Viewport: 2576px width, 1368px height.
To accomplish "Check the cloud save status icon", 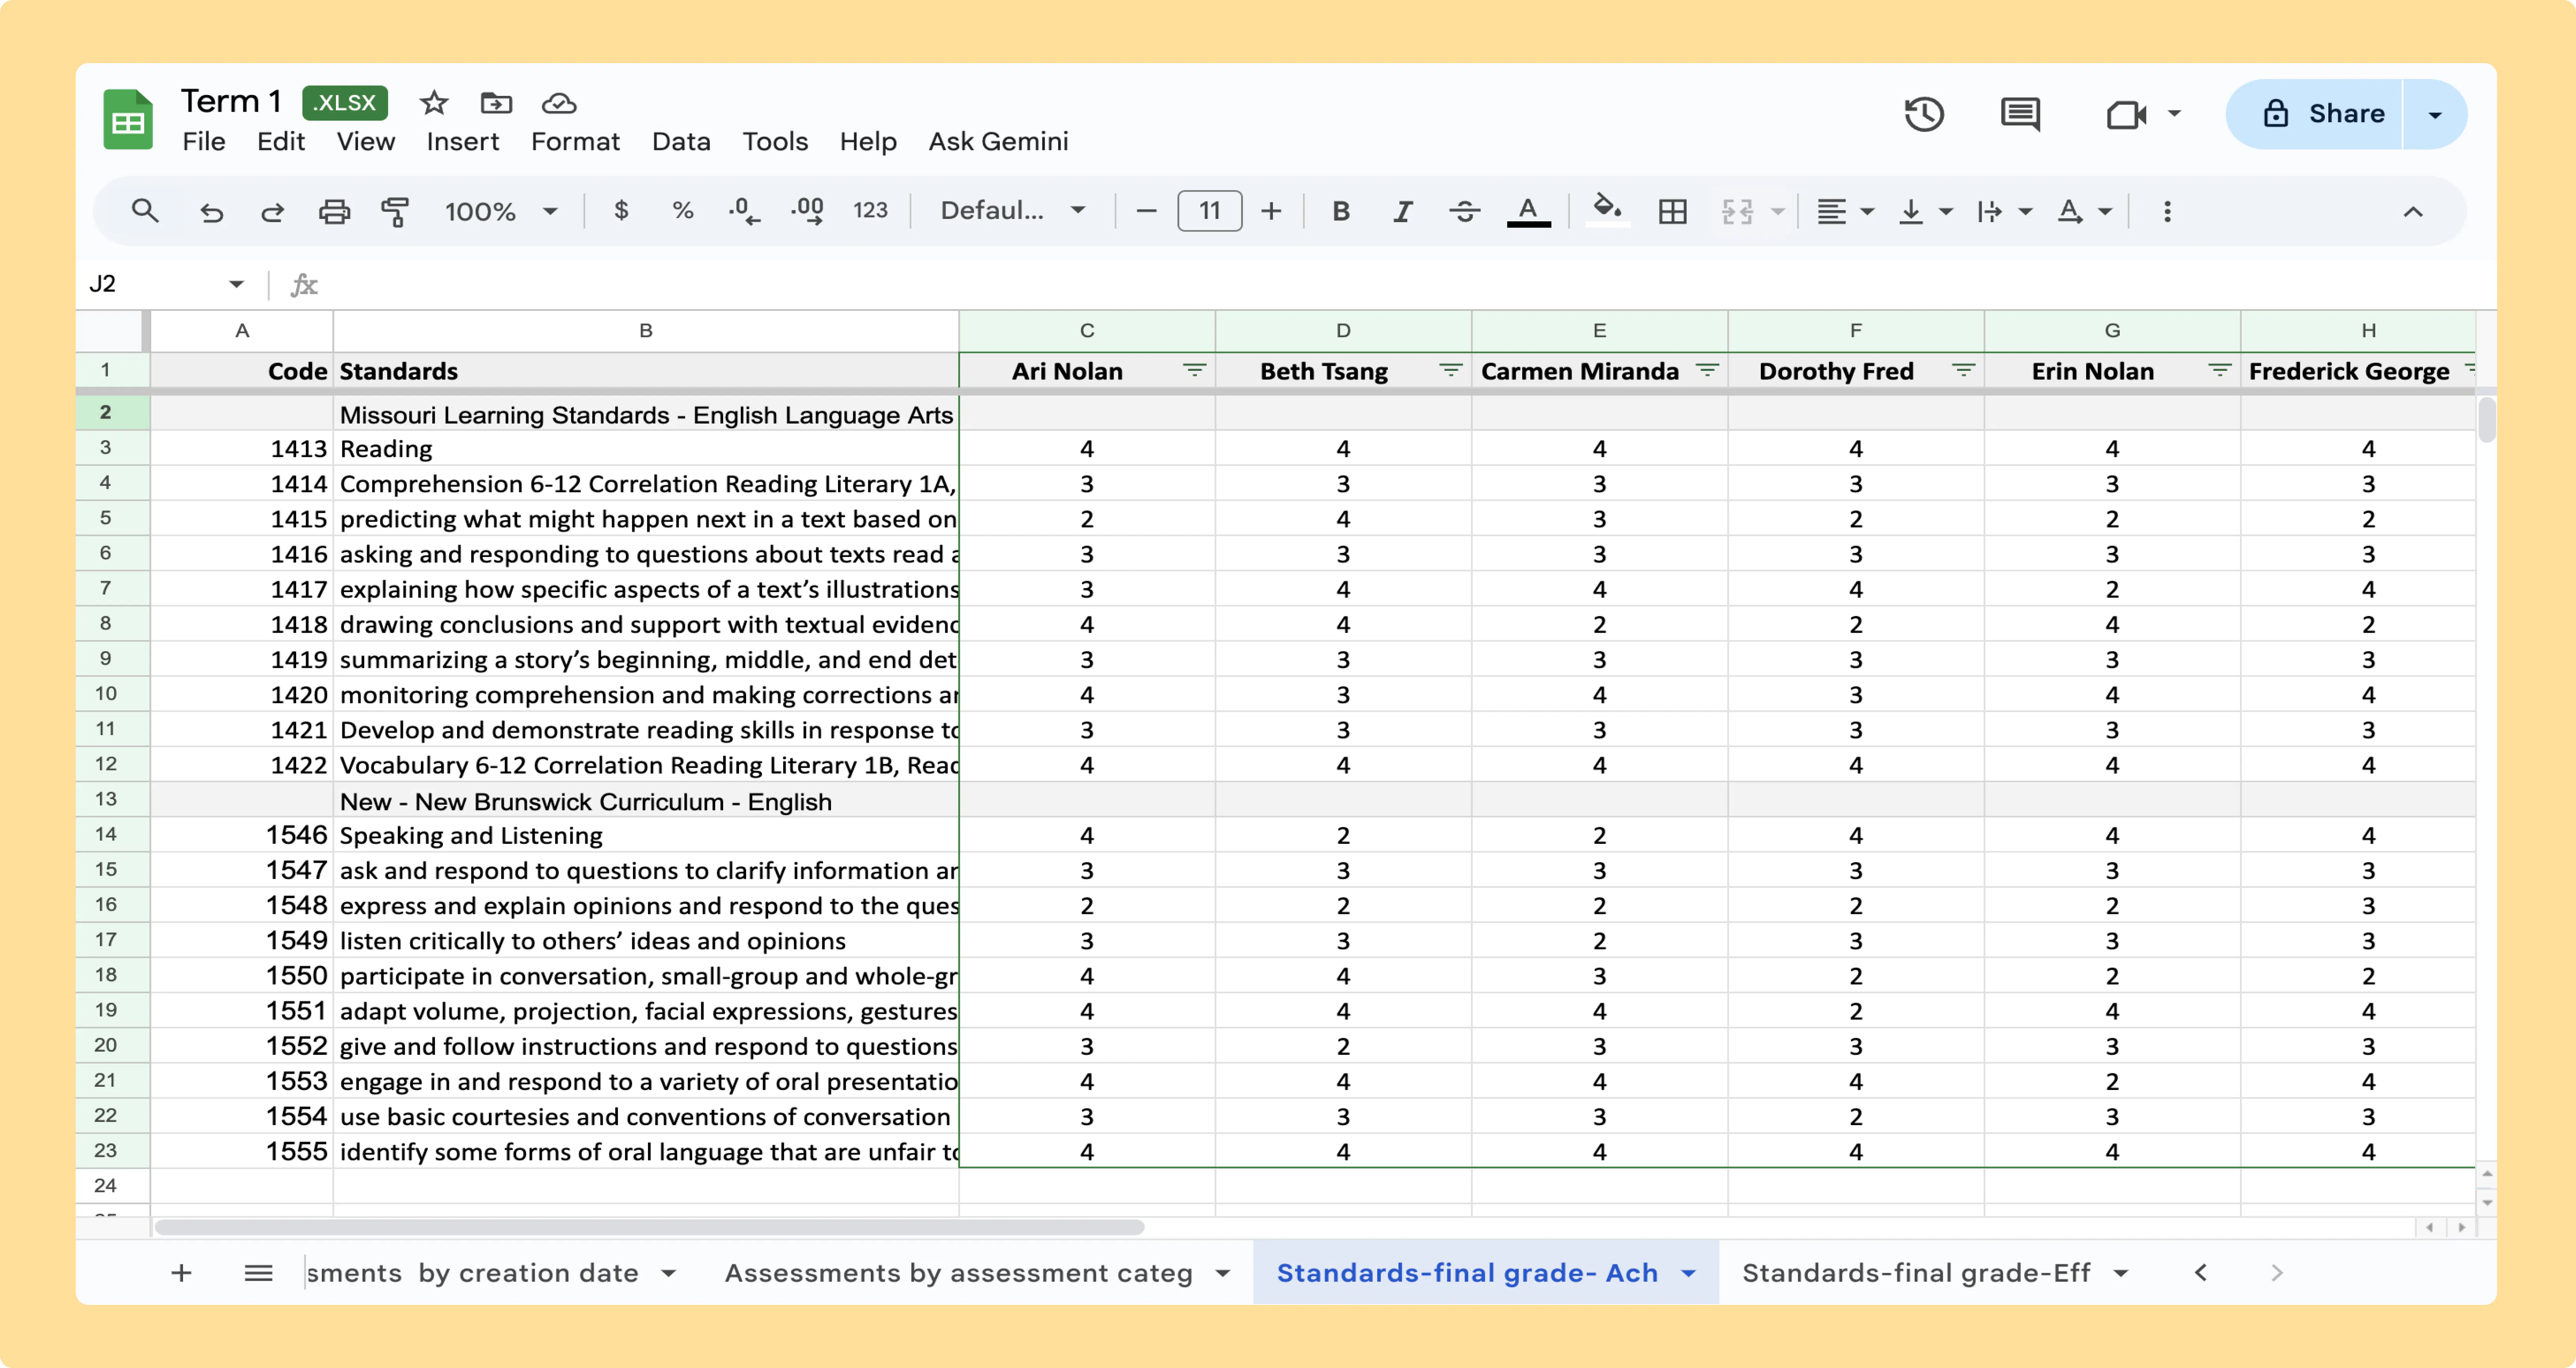I will point(559,103).
